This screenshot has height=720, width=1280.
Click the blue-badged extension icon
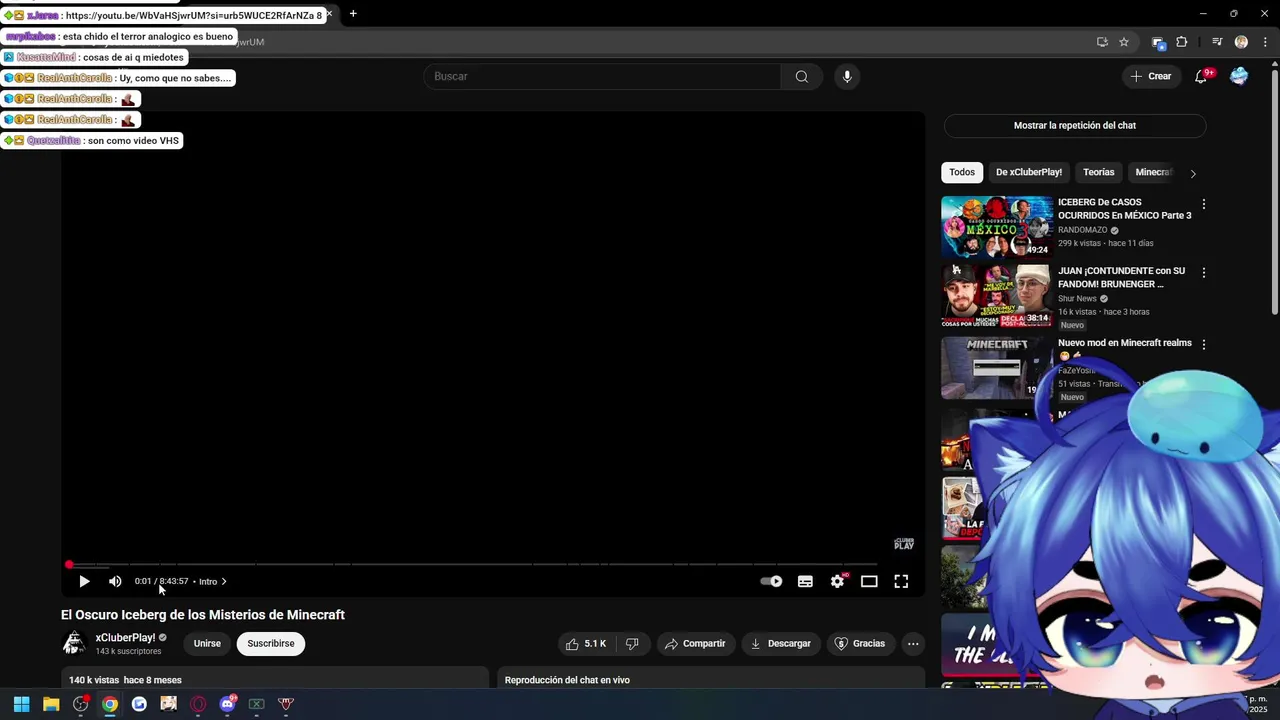coord(1158,42)
